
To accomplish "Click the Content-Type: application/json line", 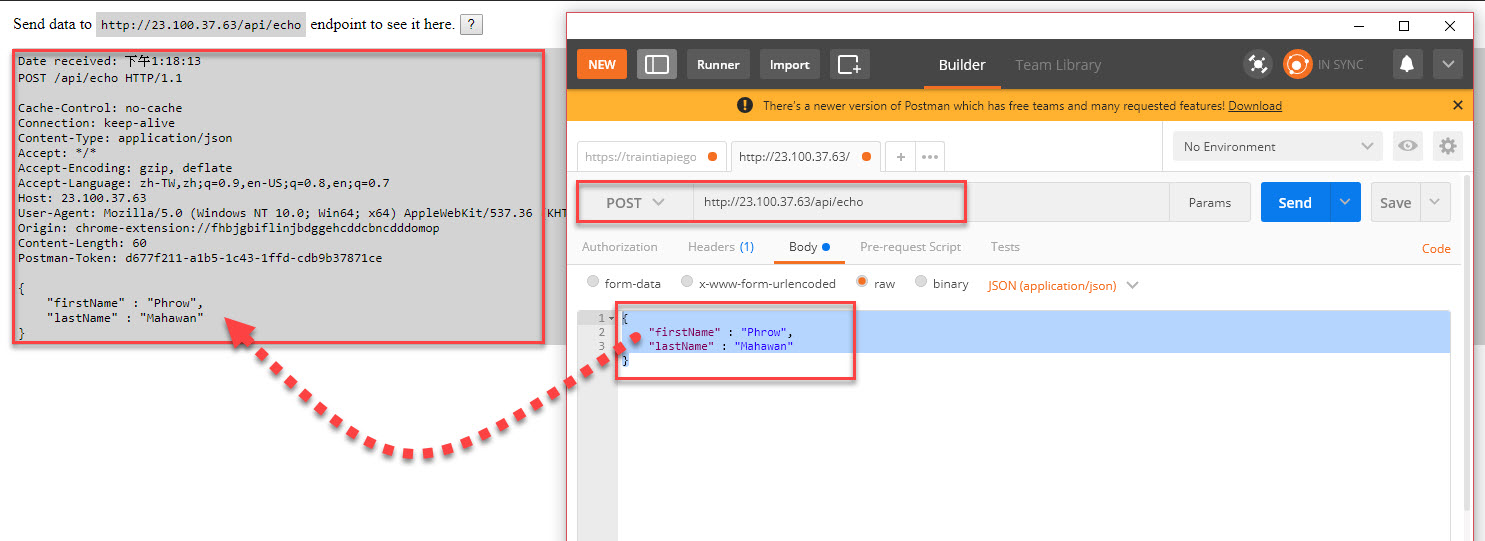I will pos(125,138).
